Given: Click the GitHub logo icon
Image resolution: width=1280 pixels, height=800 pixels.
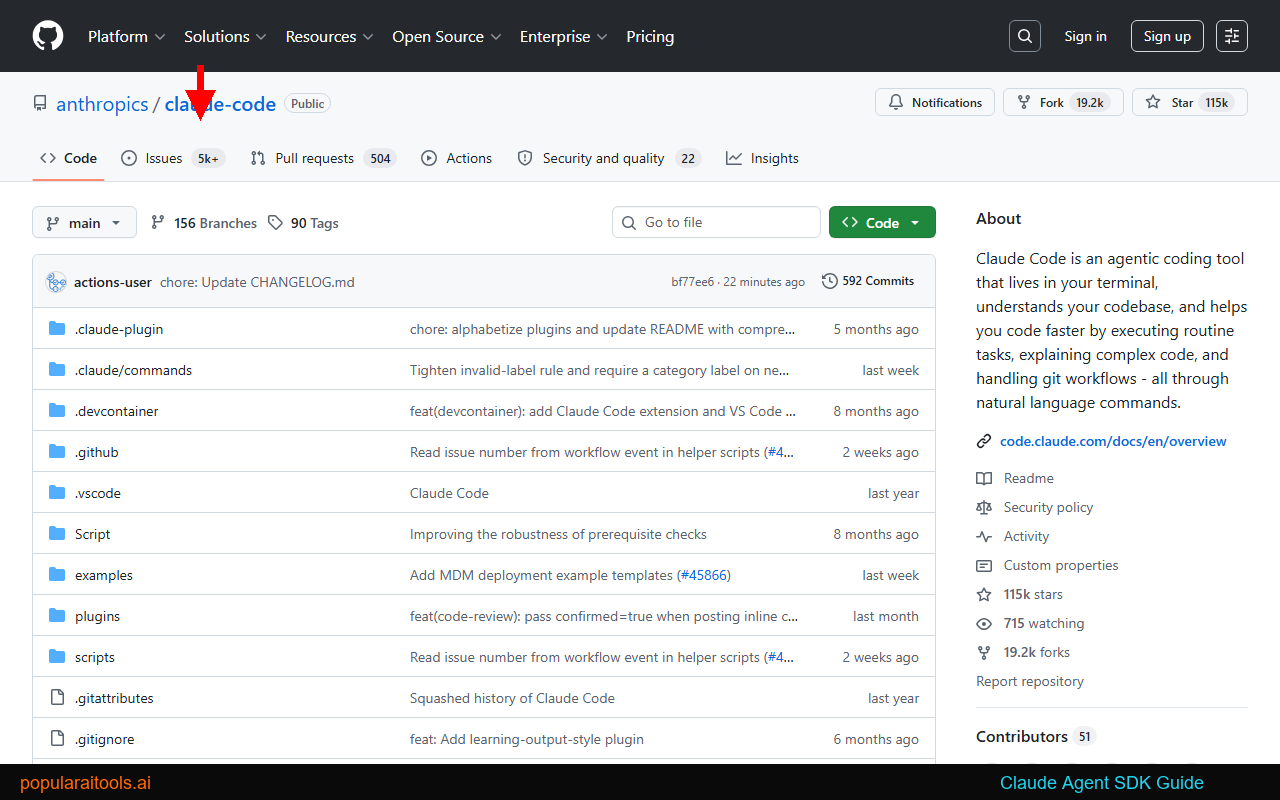Looking at the screenshot, I should click(x=47, y=35).
